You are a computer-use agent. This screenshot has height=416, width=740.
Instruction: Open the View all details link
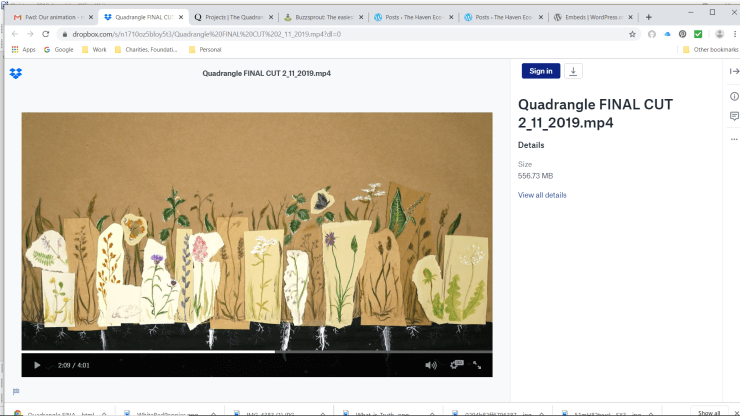[x=542, y=195]
